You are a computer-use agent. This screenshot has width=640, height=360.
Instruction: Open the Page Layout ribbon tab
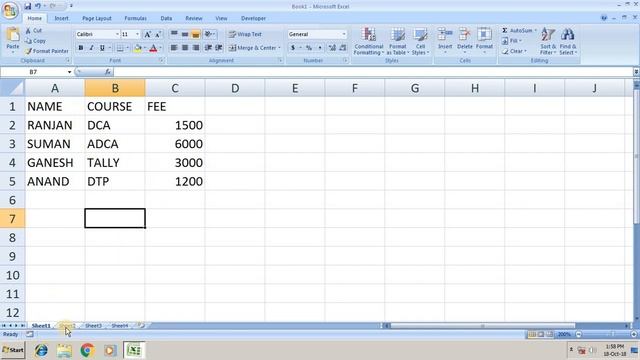tap(97, 18)
